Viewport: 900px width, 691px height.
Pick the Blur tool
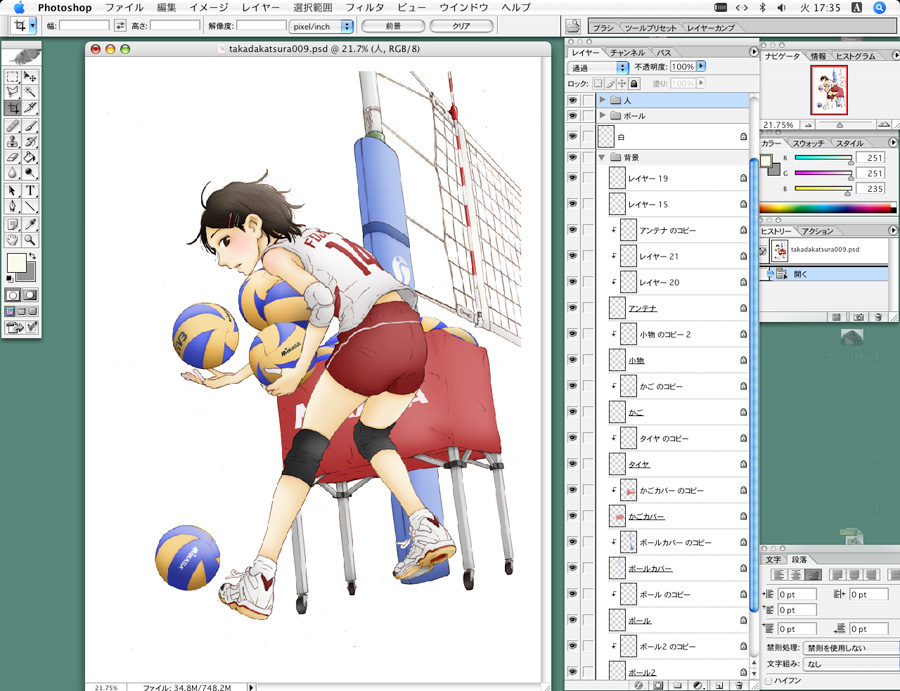13,172
